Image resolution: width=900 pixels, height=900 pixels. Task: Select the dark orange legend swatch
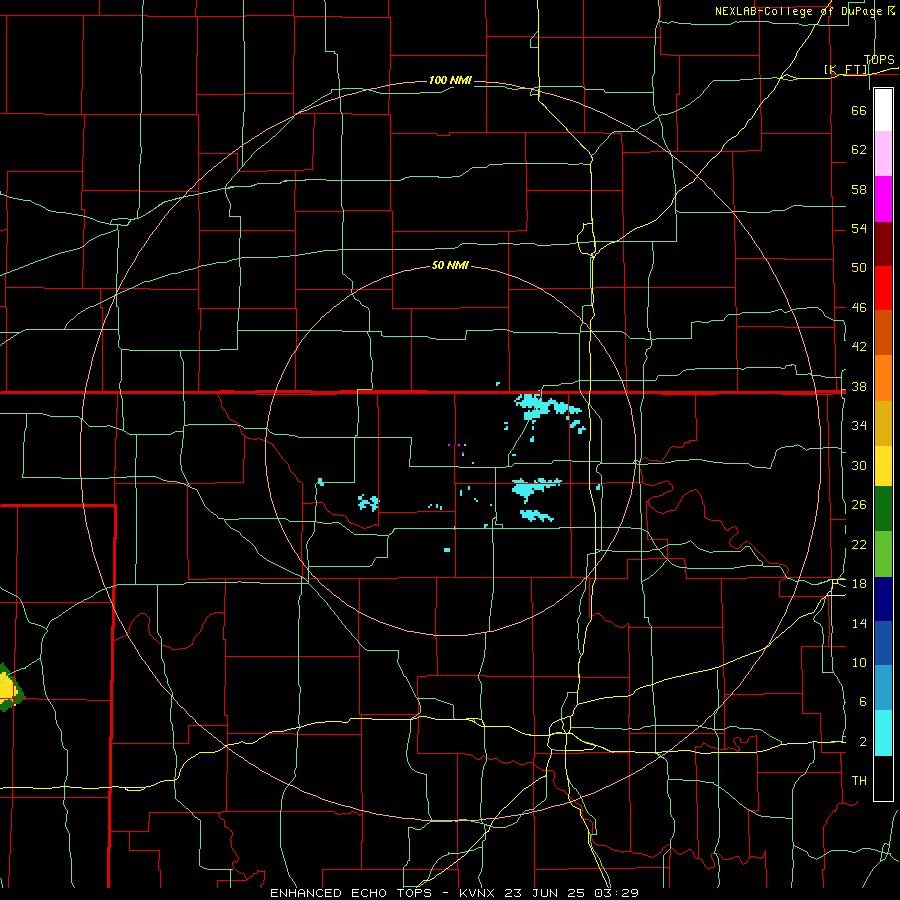pos(883,333)
